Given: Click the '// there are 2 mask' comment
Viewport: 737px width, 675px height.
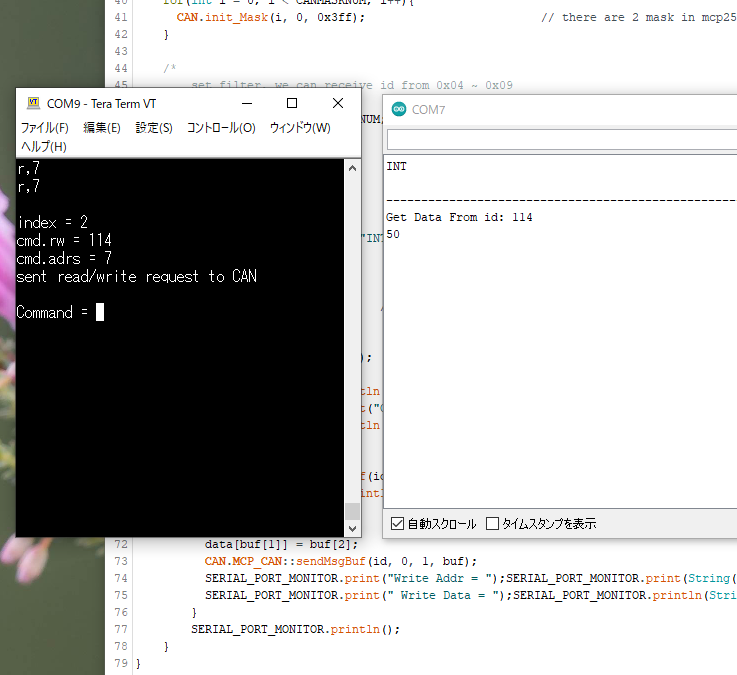Looking at the screenshot, I should [639, 17].
